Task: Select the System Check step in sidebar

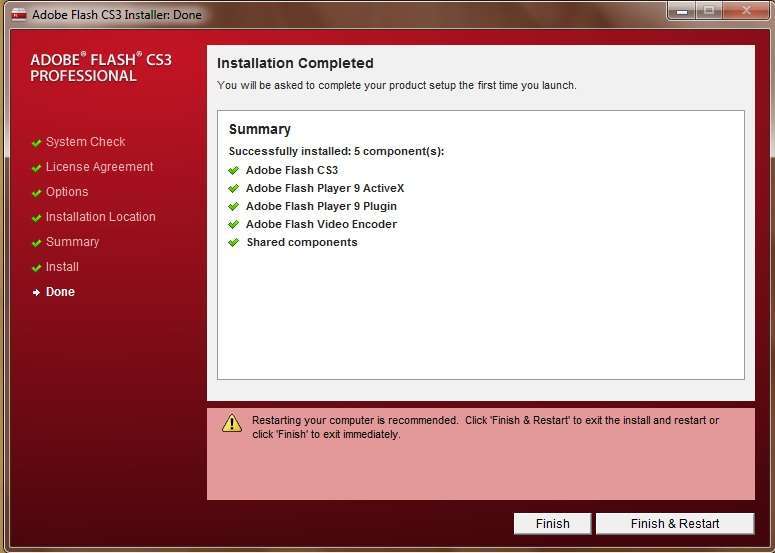Action: (86, 142)
